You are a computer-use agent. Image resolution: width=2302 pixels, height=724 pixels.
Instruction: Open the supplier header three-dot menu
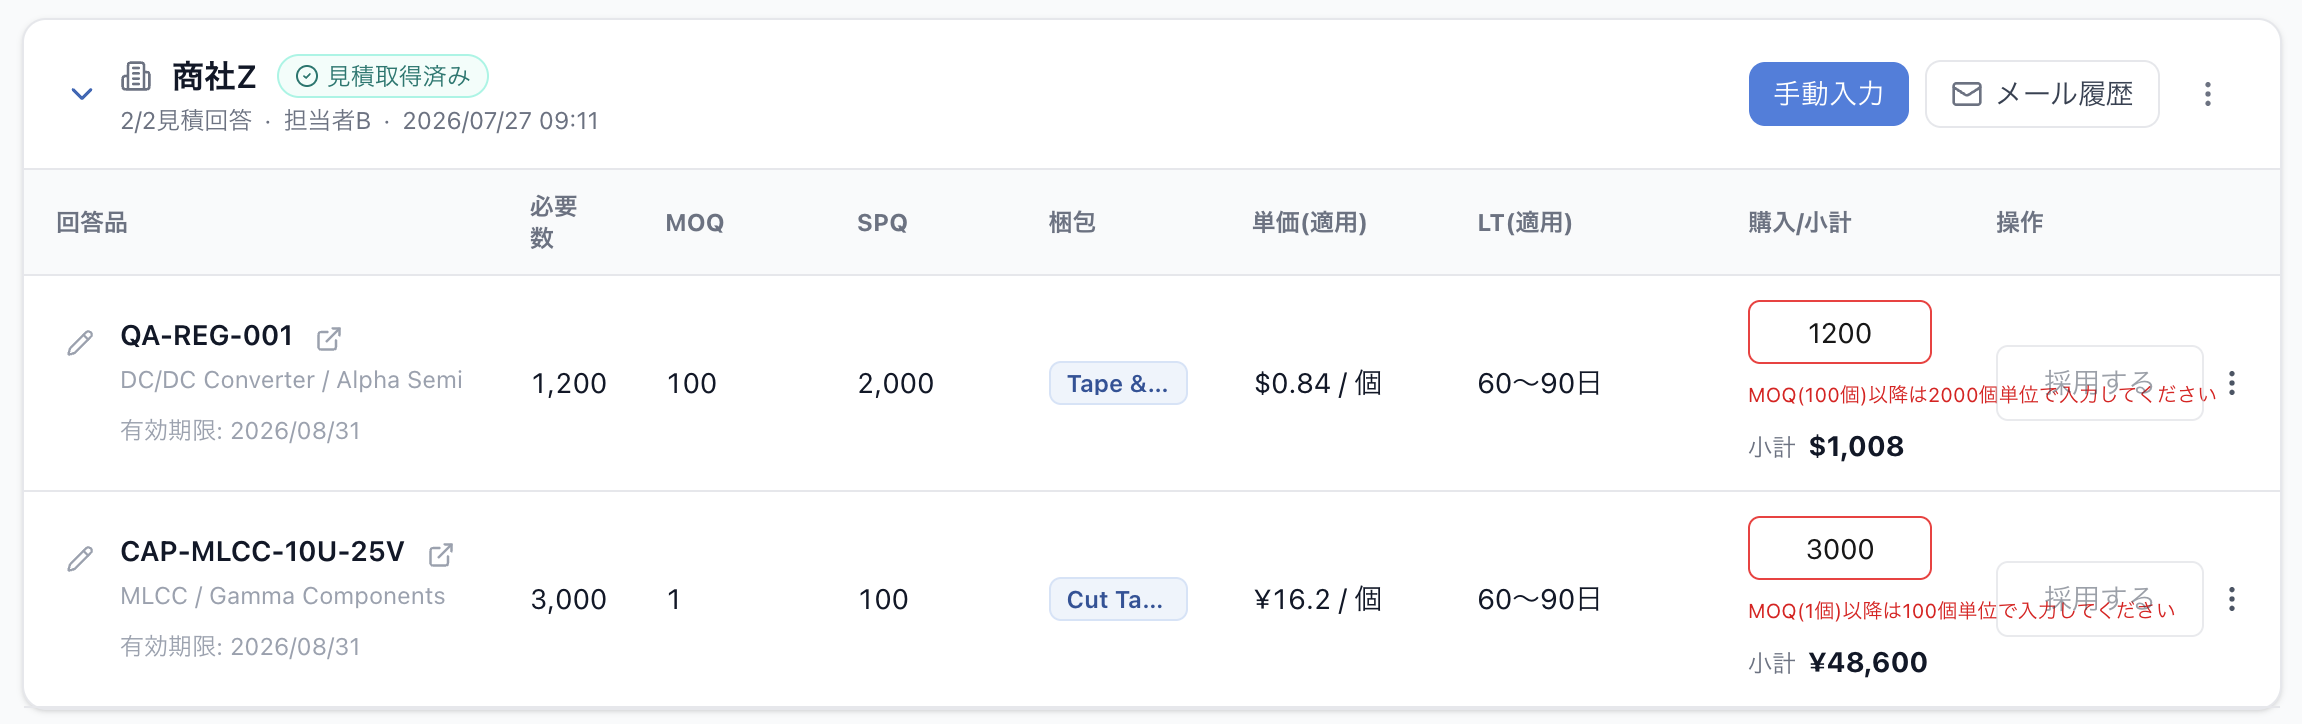click(2208, 94)
